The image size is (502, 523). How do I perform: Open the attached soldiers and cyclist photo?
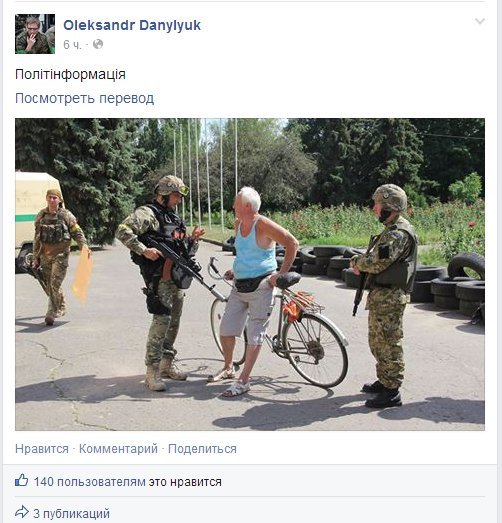[250, 274]
